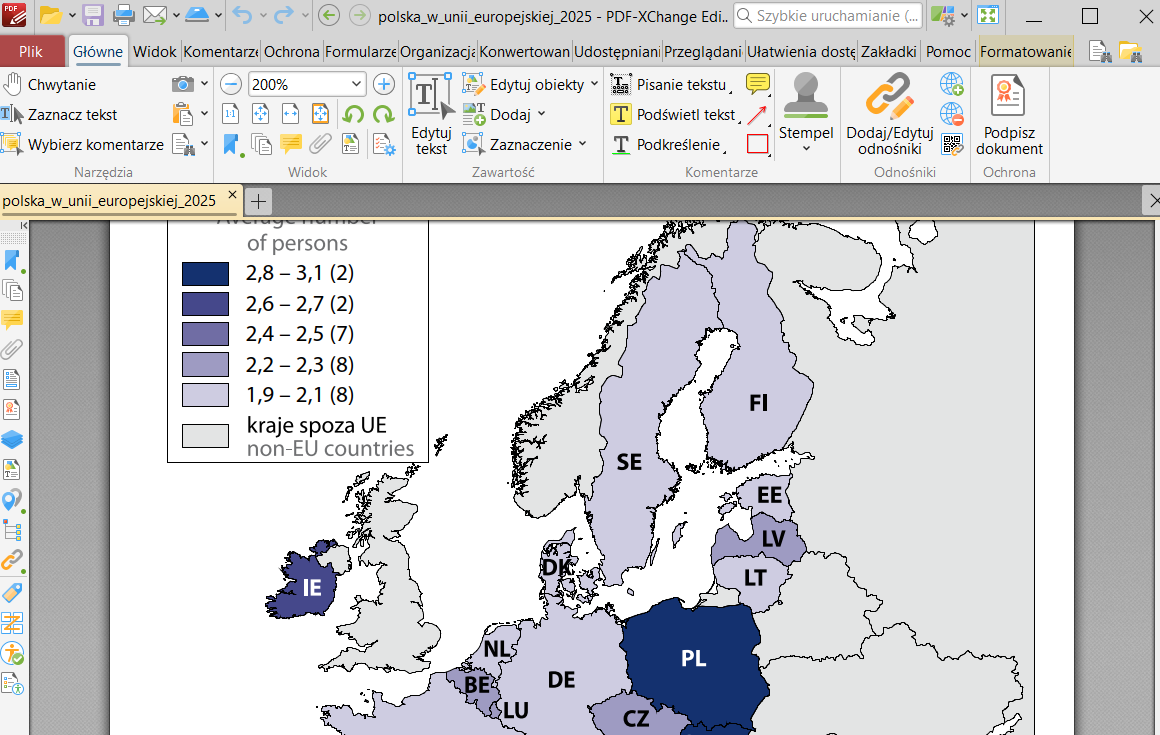Viewport: 1160px width, 735px height.
Task: Click the 2,4 – 2,5 legend color swatch
Action: (x=205, y=334)
